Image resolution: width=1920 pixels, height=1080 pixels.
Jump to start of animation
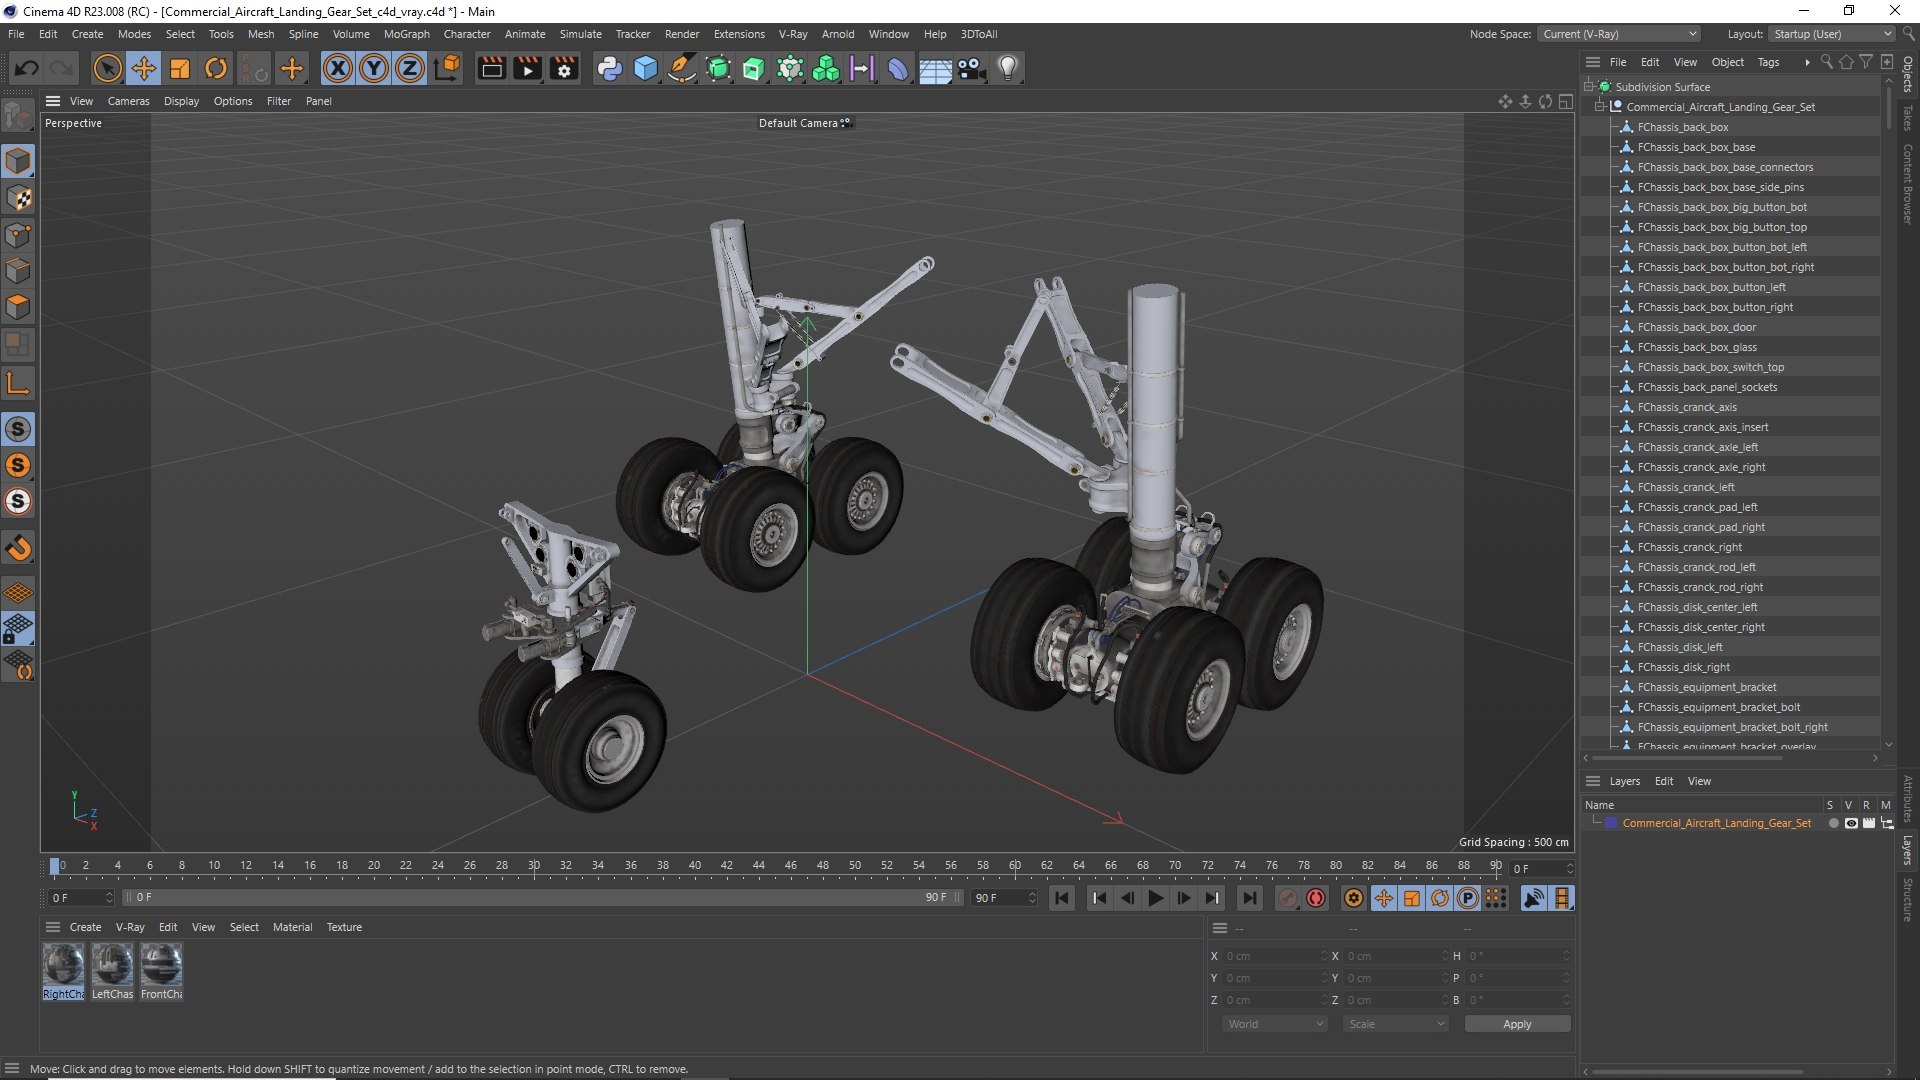click(1062, 898)
